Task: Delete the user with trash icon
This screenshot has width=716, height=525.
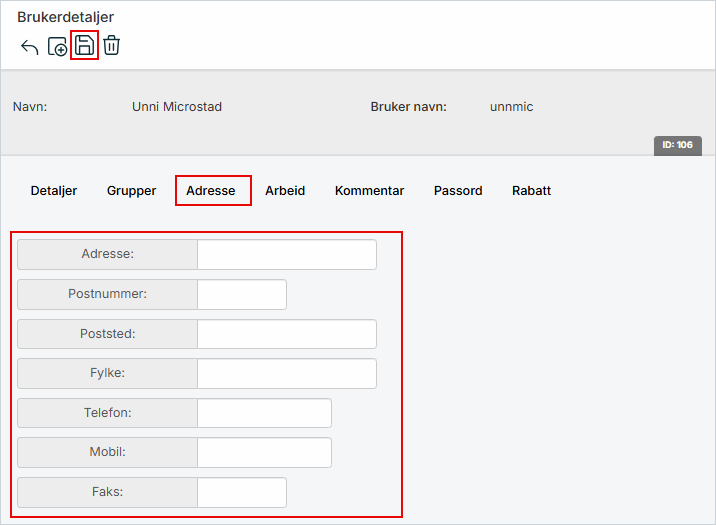Action: (x=111, y=46)
